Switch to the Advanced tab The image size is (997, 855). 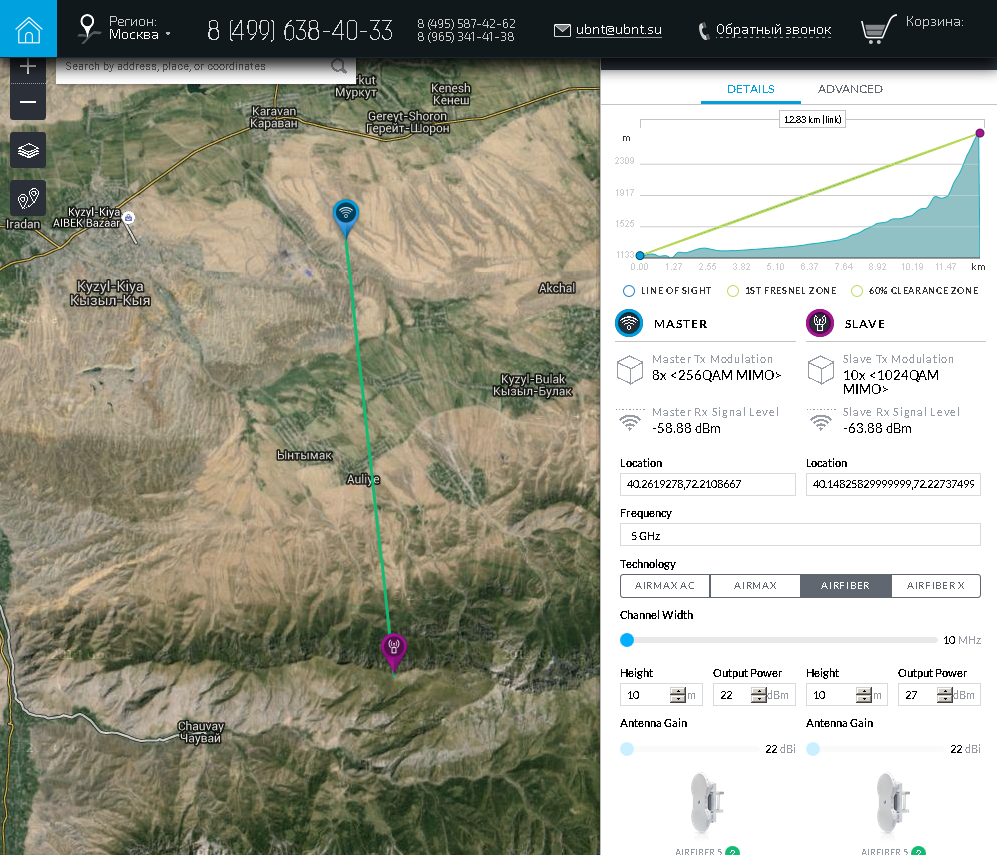(850, 89)
